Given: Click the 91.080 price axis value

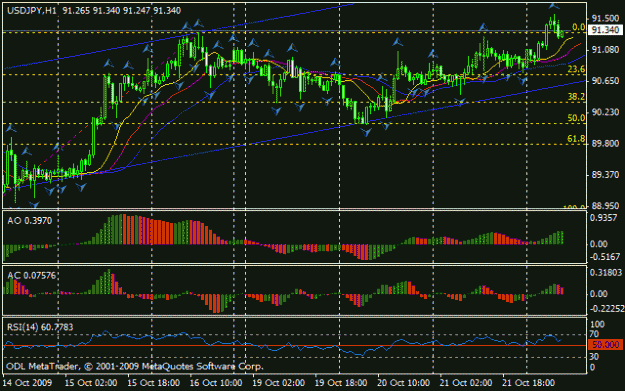Looking at the screenshot, I should 605,50.
